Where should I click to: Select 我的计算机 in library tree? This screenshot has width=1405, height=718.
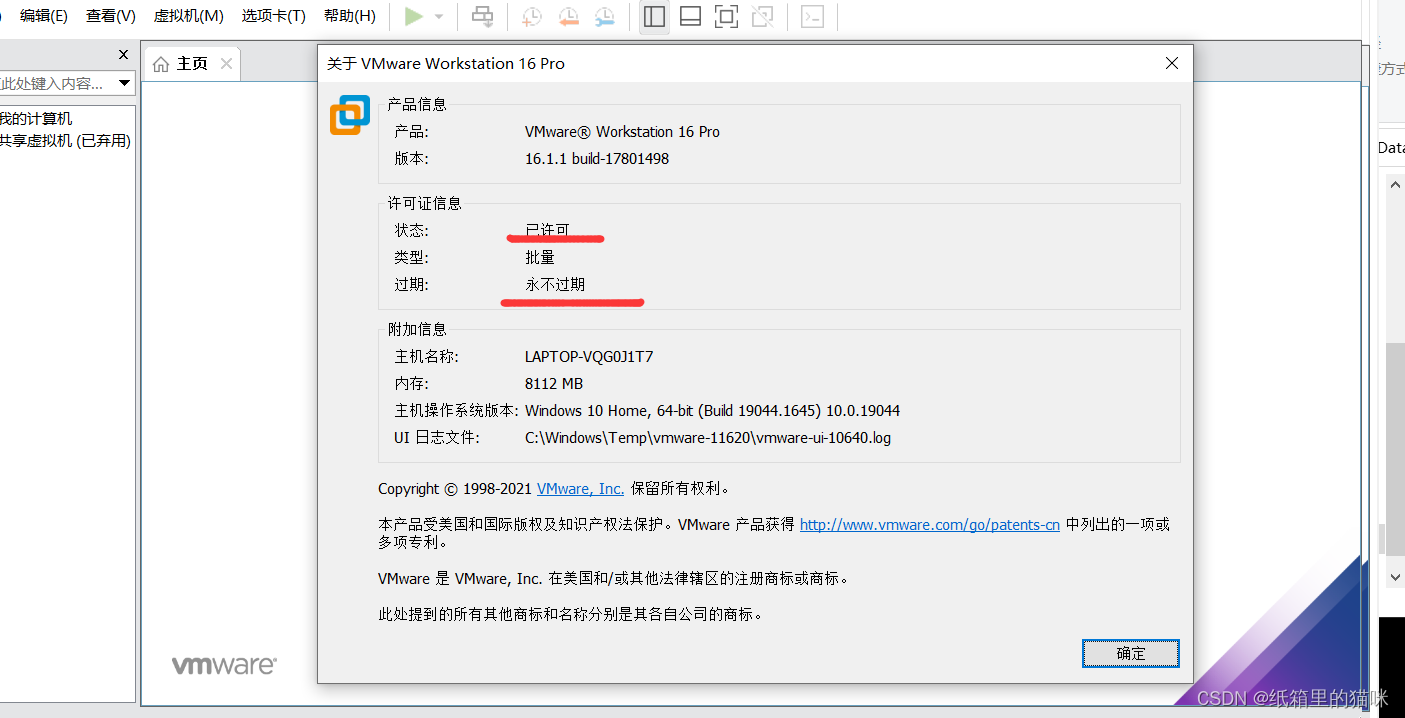point(36,119)
